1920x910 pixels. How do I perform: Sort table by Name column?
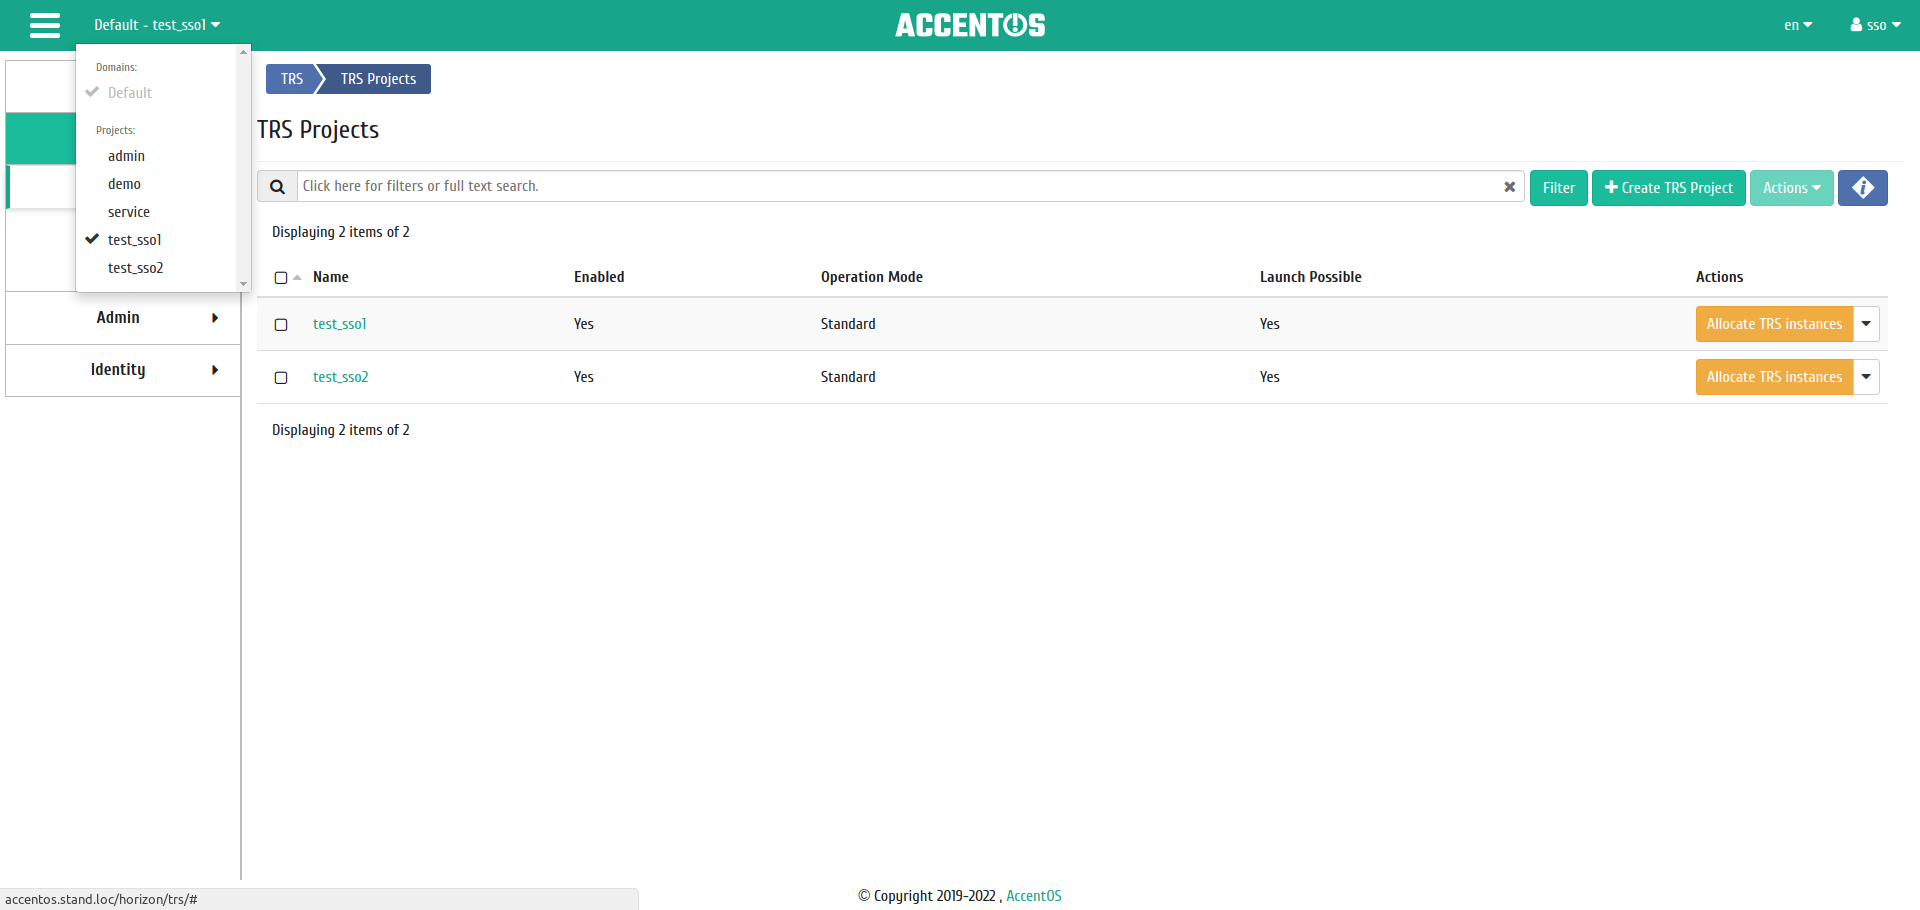(x=331, y=277)
